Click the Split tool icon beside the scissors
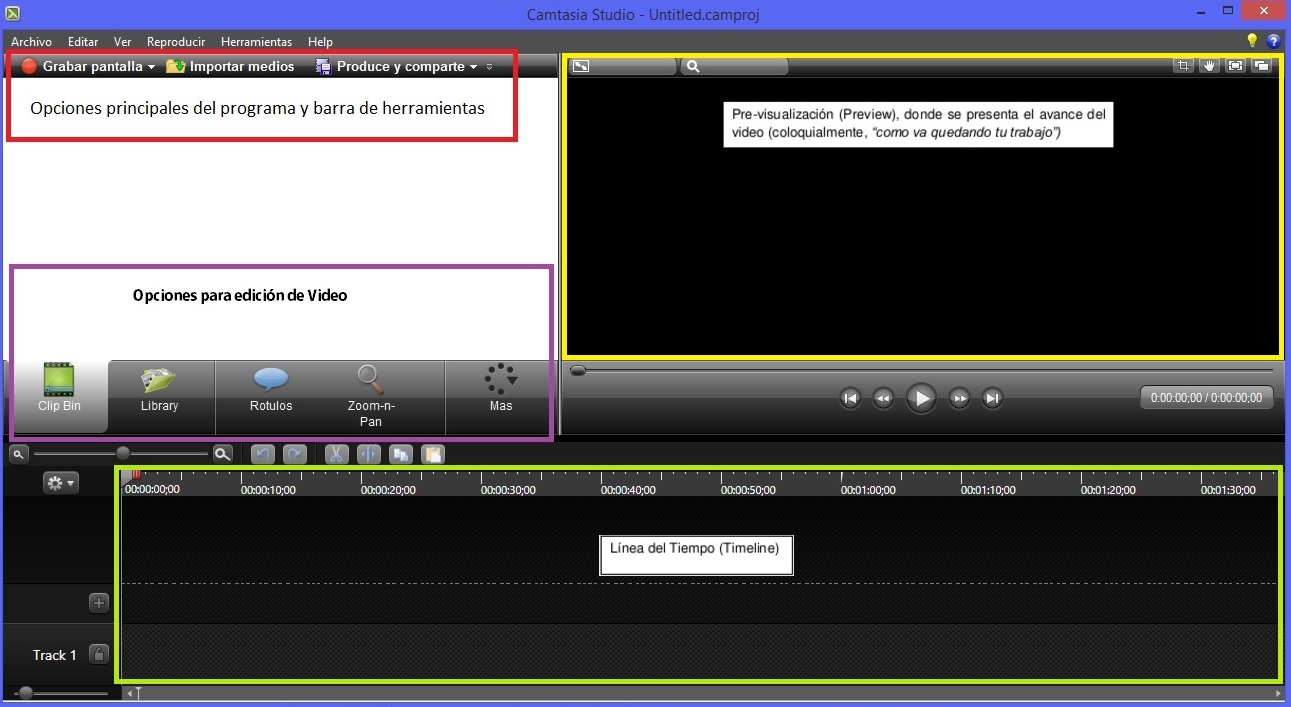Image resolution: width=1291 pixels, height=707 pixels. click(368, 454)
